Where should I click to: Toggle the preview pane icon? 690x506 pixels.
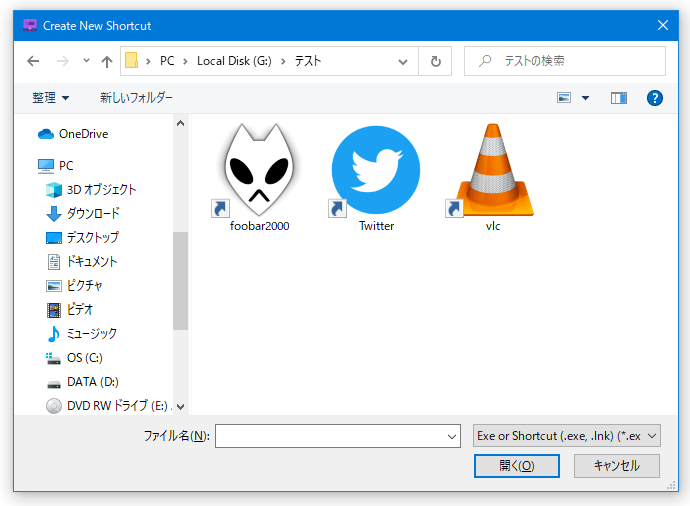click(x=619, y=98)
